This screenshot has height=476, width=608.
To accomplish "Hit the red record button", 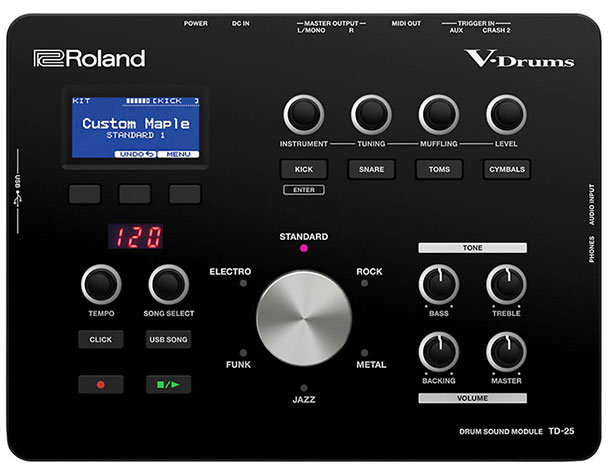I will [101, 385].
